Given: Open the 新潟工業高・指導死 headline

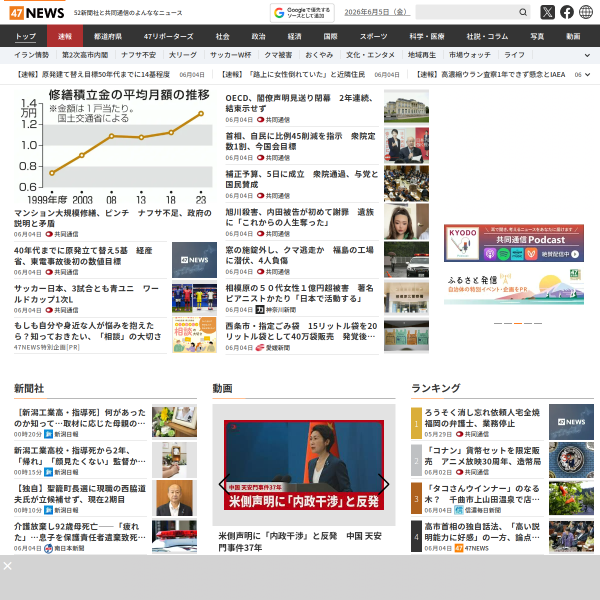Looking at the screenshot, I should [x=80, y=418].
